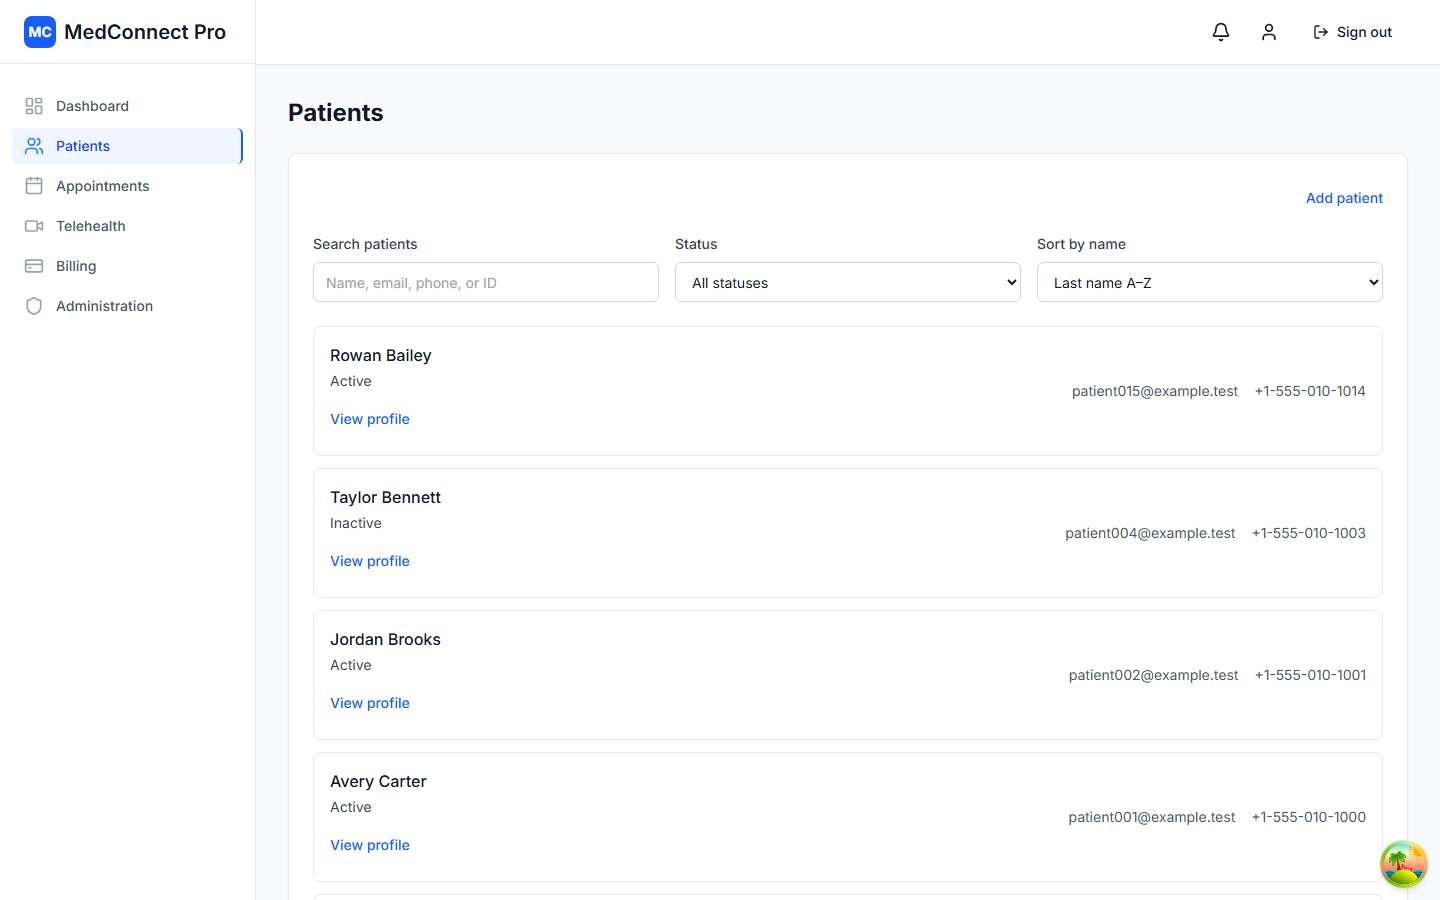This screenshot has width=1440, height=900.
Task: Click the Add patient link
Action: pos(1344,198)
